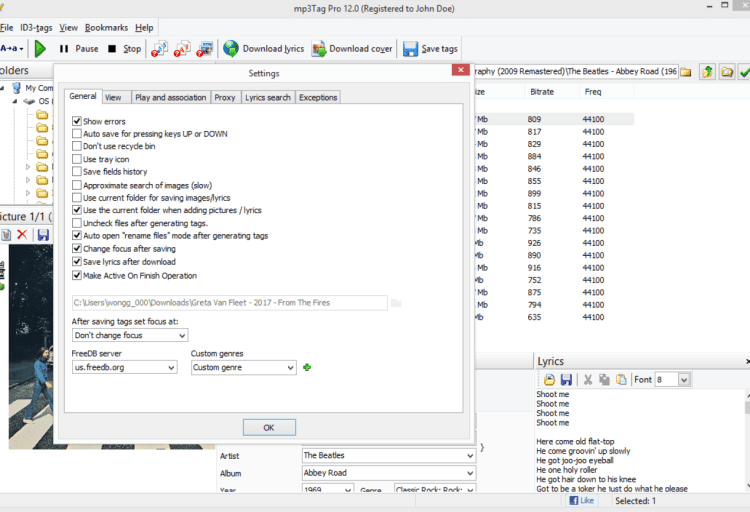Click the folder path field in Settings
Image resolution: width=750 pixels, height=512 pixels.
[230, 302]
